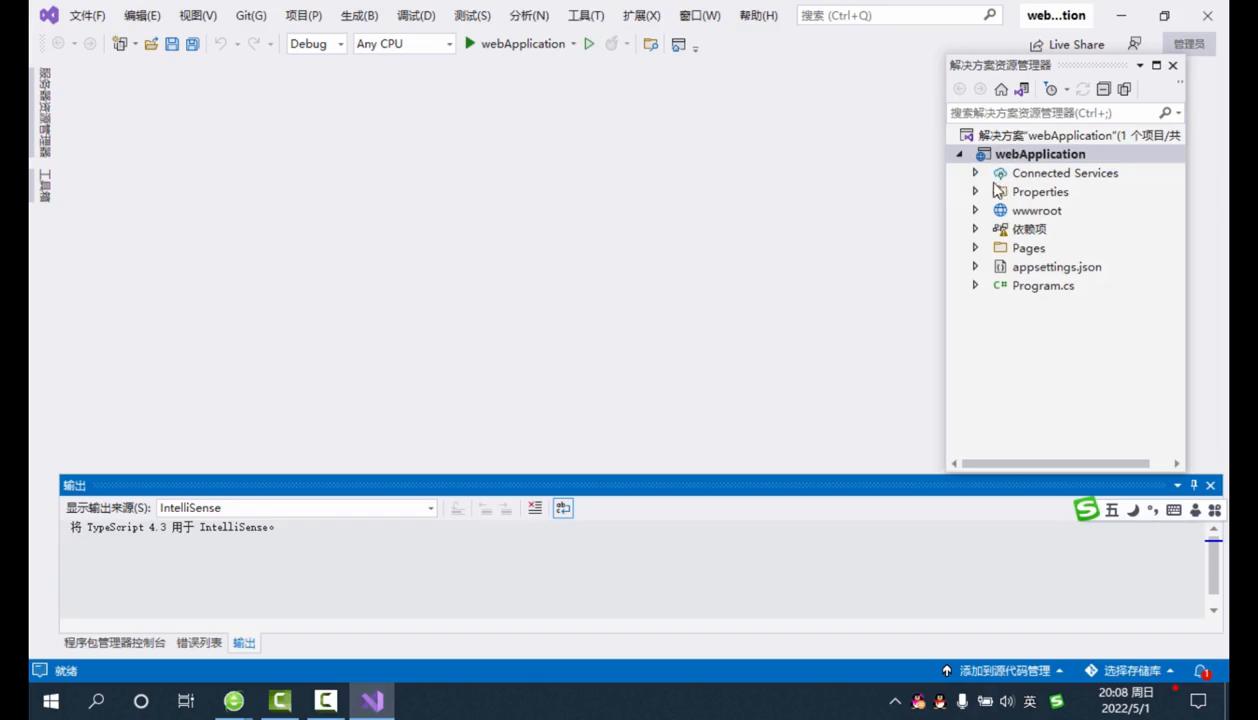Viewport: 1258px width, 720px height.
Task: Start debugging with the green webApplication play icon
Action: [x=470, y=44]
